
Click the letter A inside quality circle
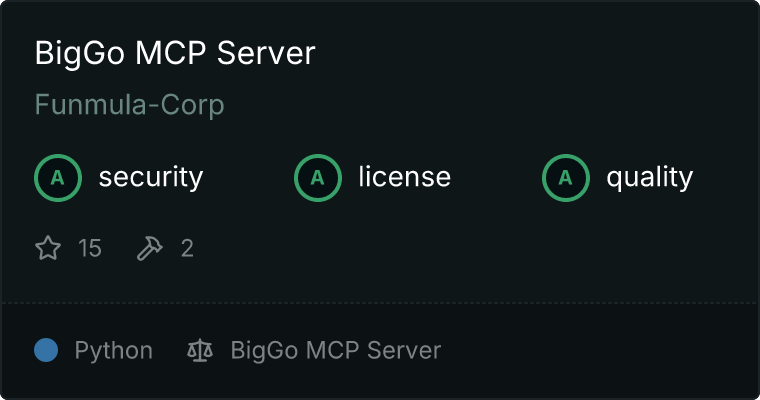pyautogui.click(x=566, y=178)
